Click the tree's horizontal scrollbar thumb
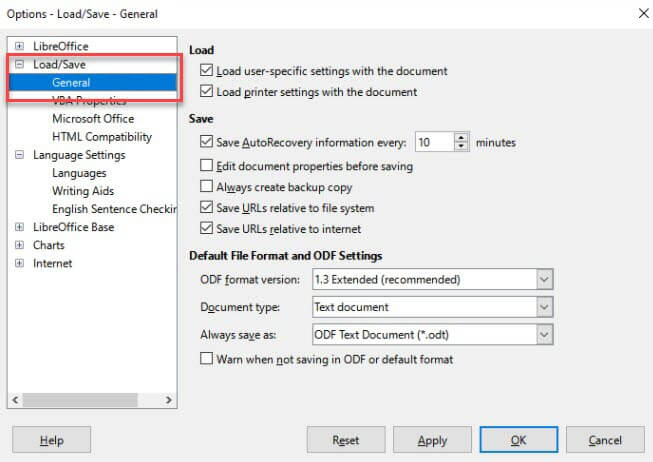 pyautogui.click(x=80, y=400)
